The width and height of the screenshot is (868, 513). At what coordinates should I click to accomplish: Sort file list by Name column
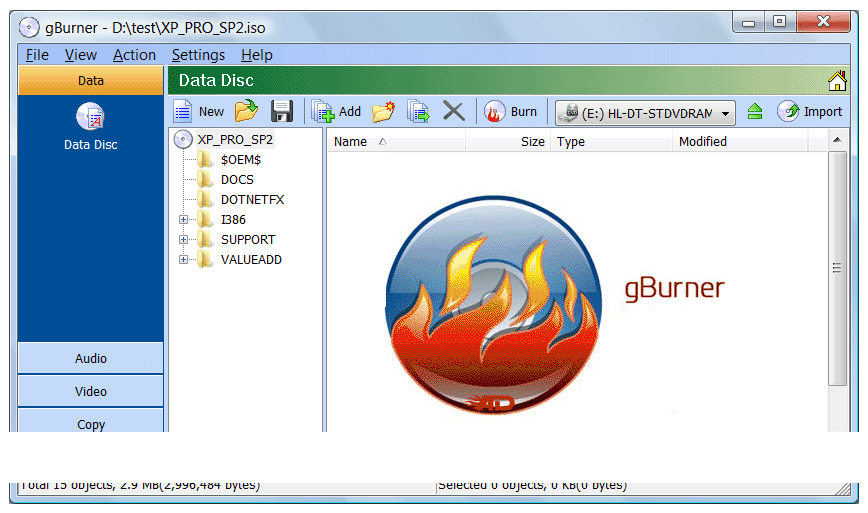click(x=396, y=142)
